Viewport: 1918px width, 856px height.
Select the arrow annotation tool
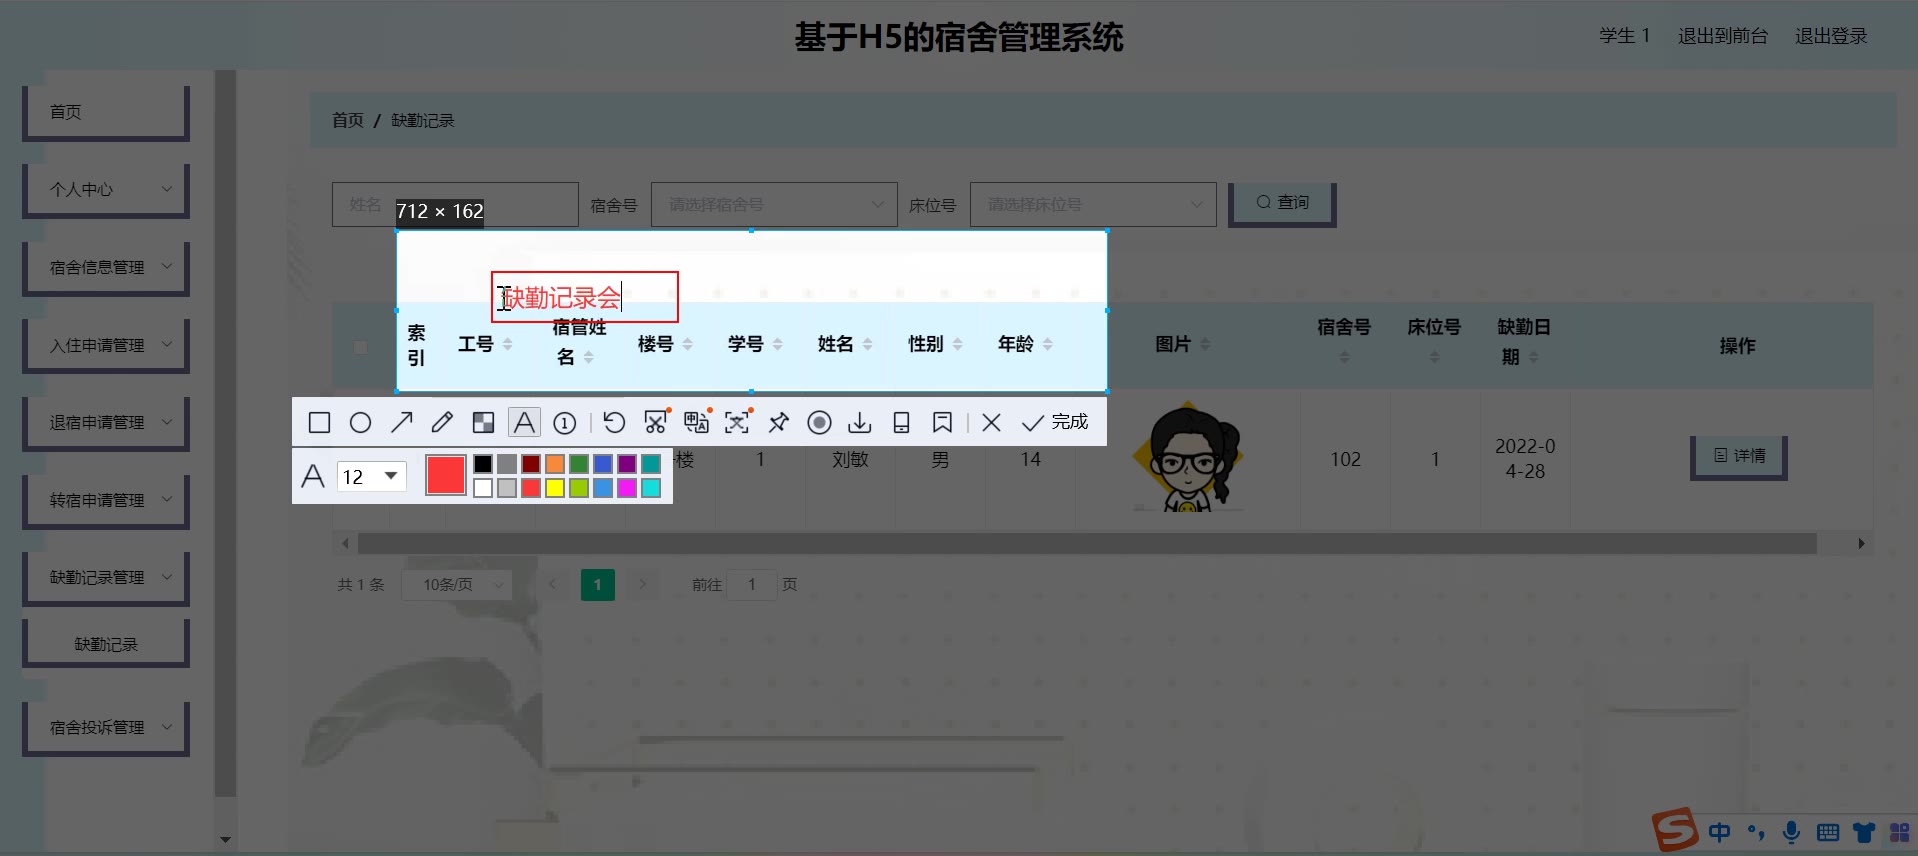coord(401,423)
